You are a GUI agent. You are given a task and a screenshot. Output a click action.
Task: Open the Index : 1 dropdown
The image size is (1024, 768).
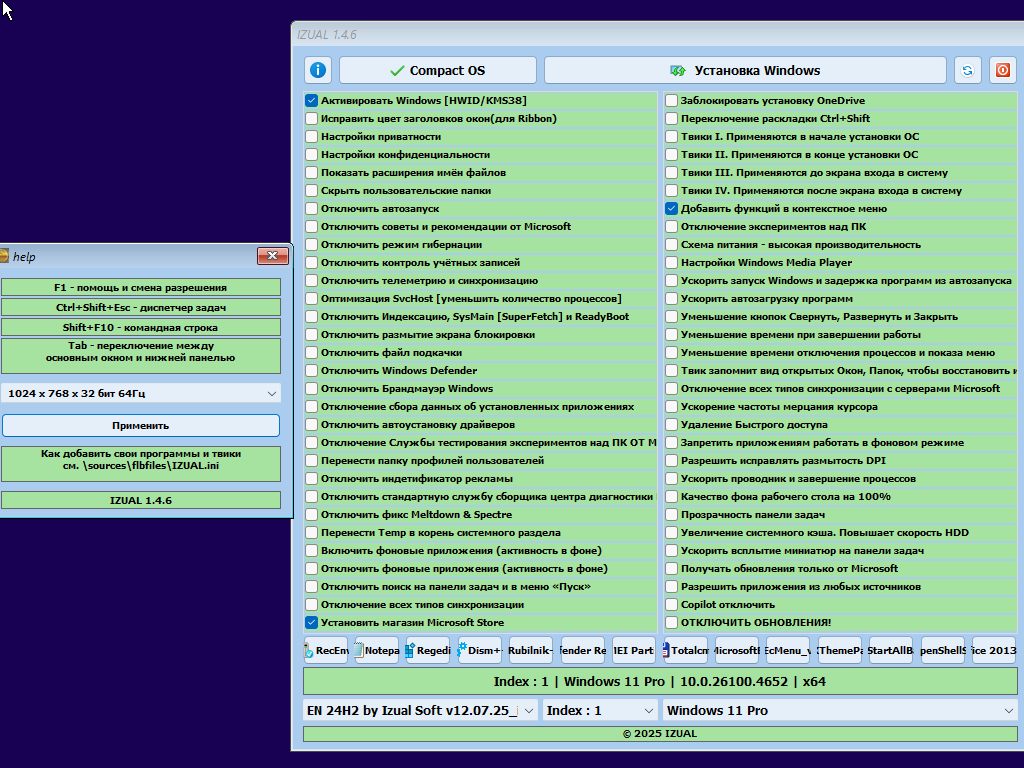[600, 710]
